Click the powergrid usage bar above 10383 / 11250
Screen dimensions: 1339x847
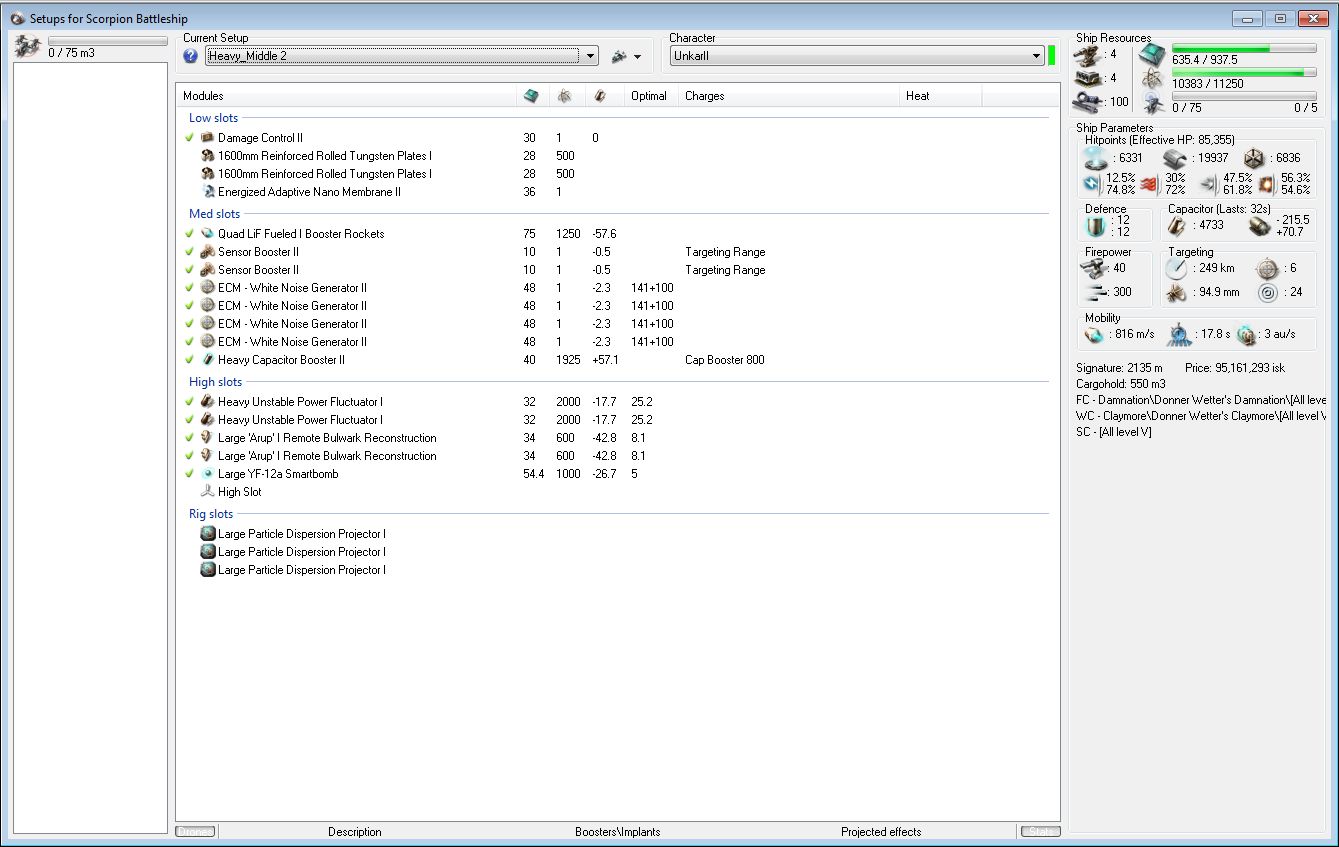coord(1245,72)
